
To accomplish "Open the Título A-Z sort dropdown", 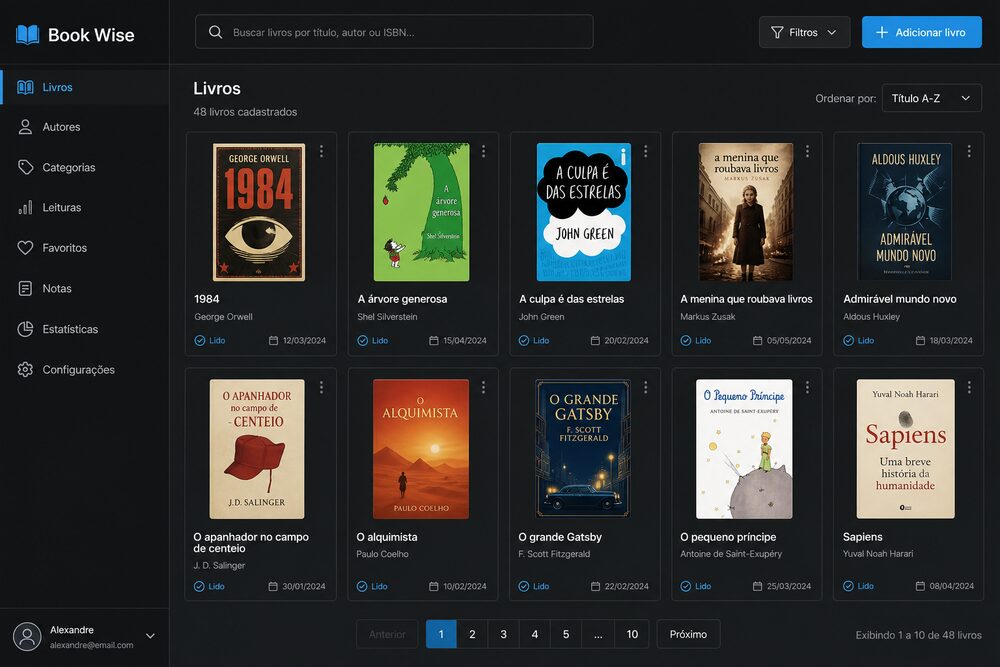I will pyautogui.click(x=931, y=98).
